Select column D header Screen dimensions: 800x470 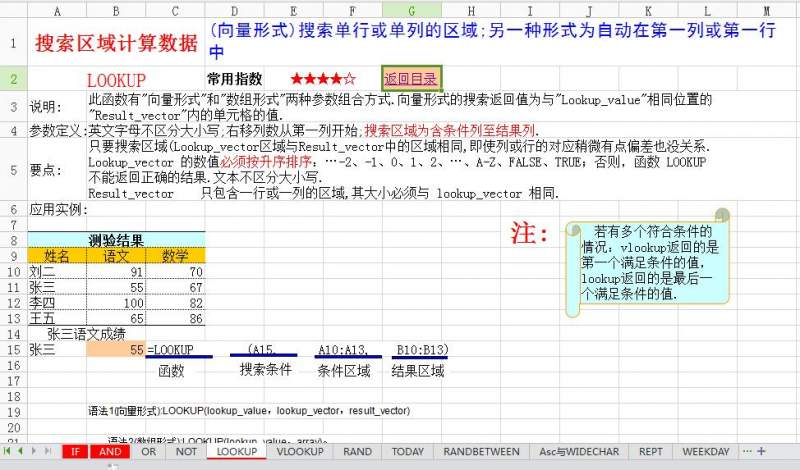pyautogui.click(x=234, y=11)
